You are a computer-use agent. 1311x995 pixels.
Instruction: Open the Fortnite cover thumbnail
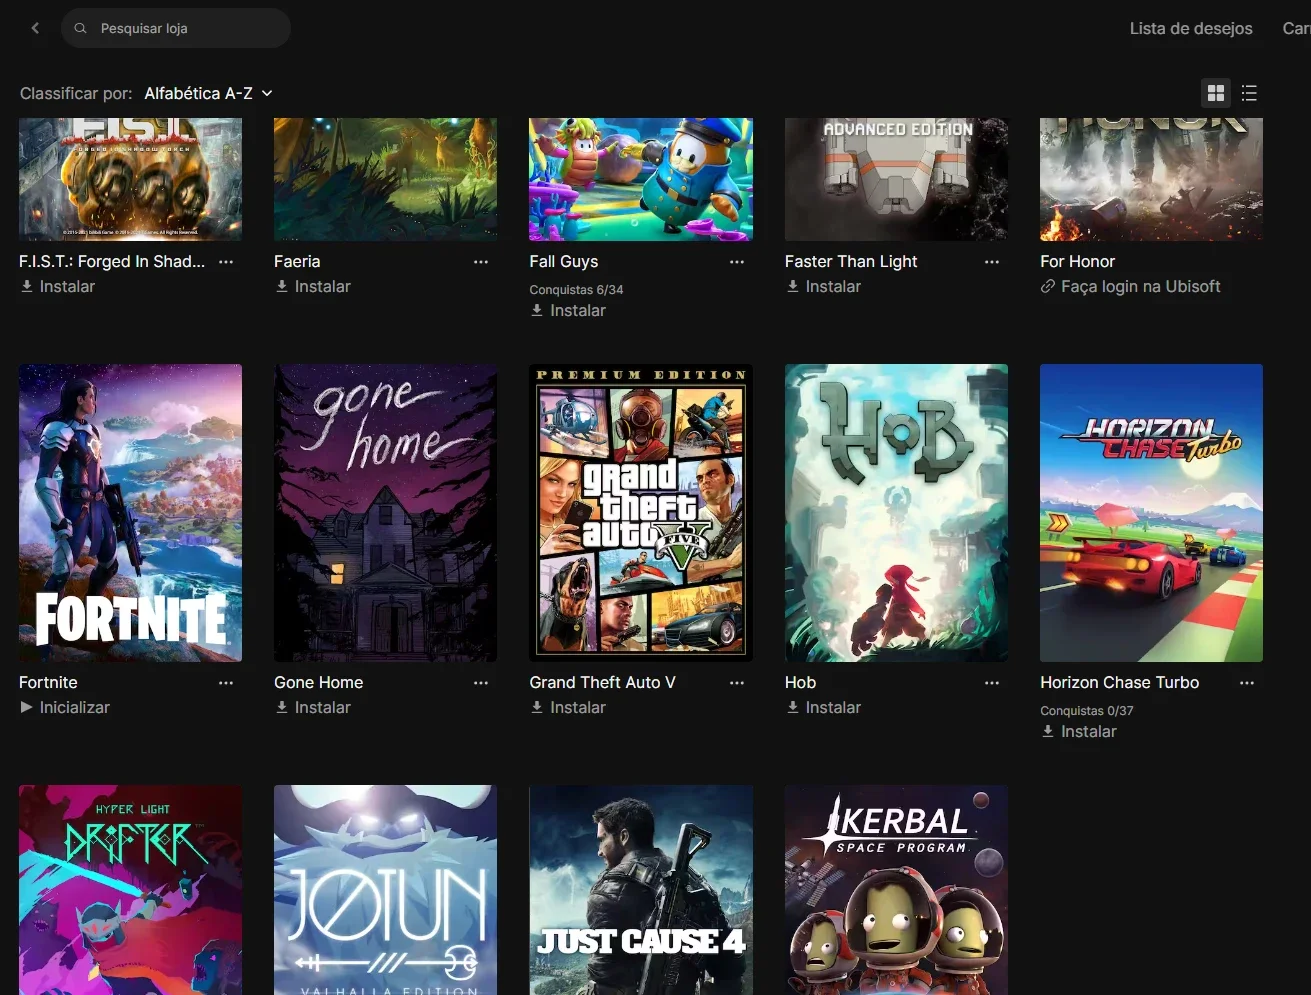point(130,513)
